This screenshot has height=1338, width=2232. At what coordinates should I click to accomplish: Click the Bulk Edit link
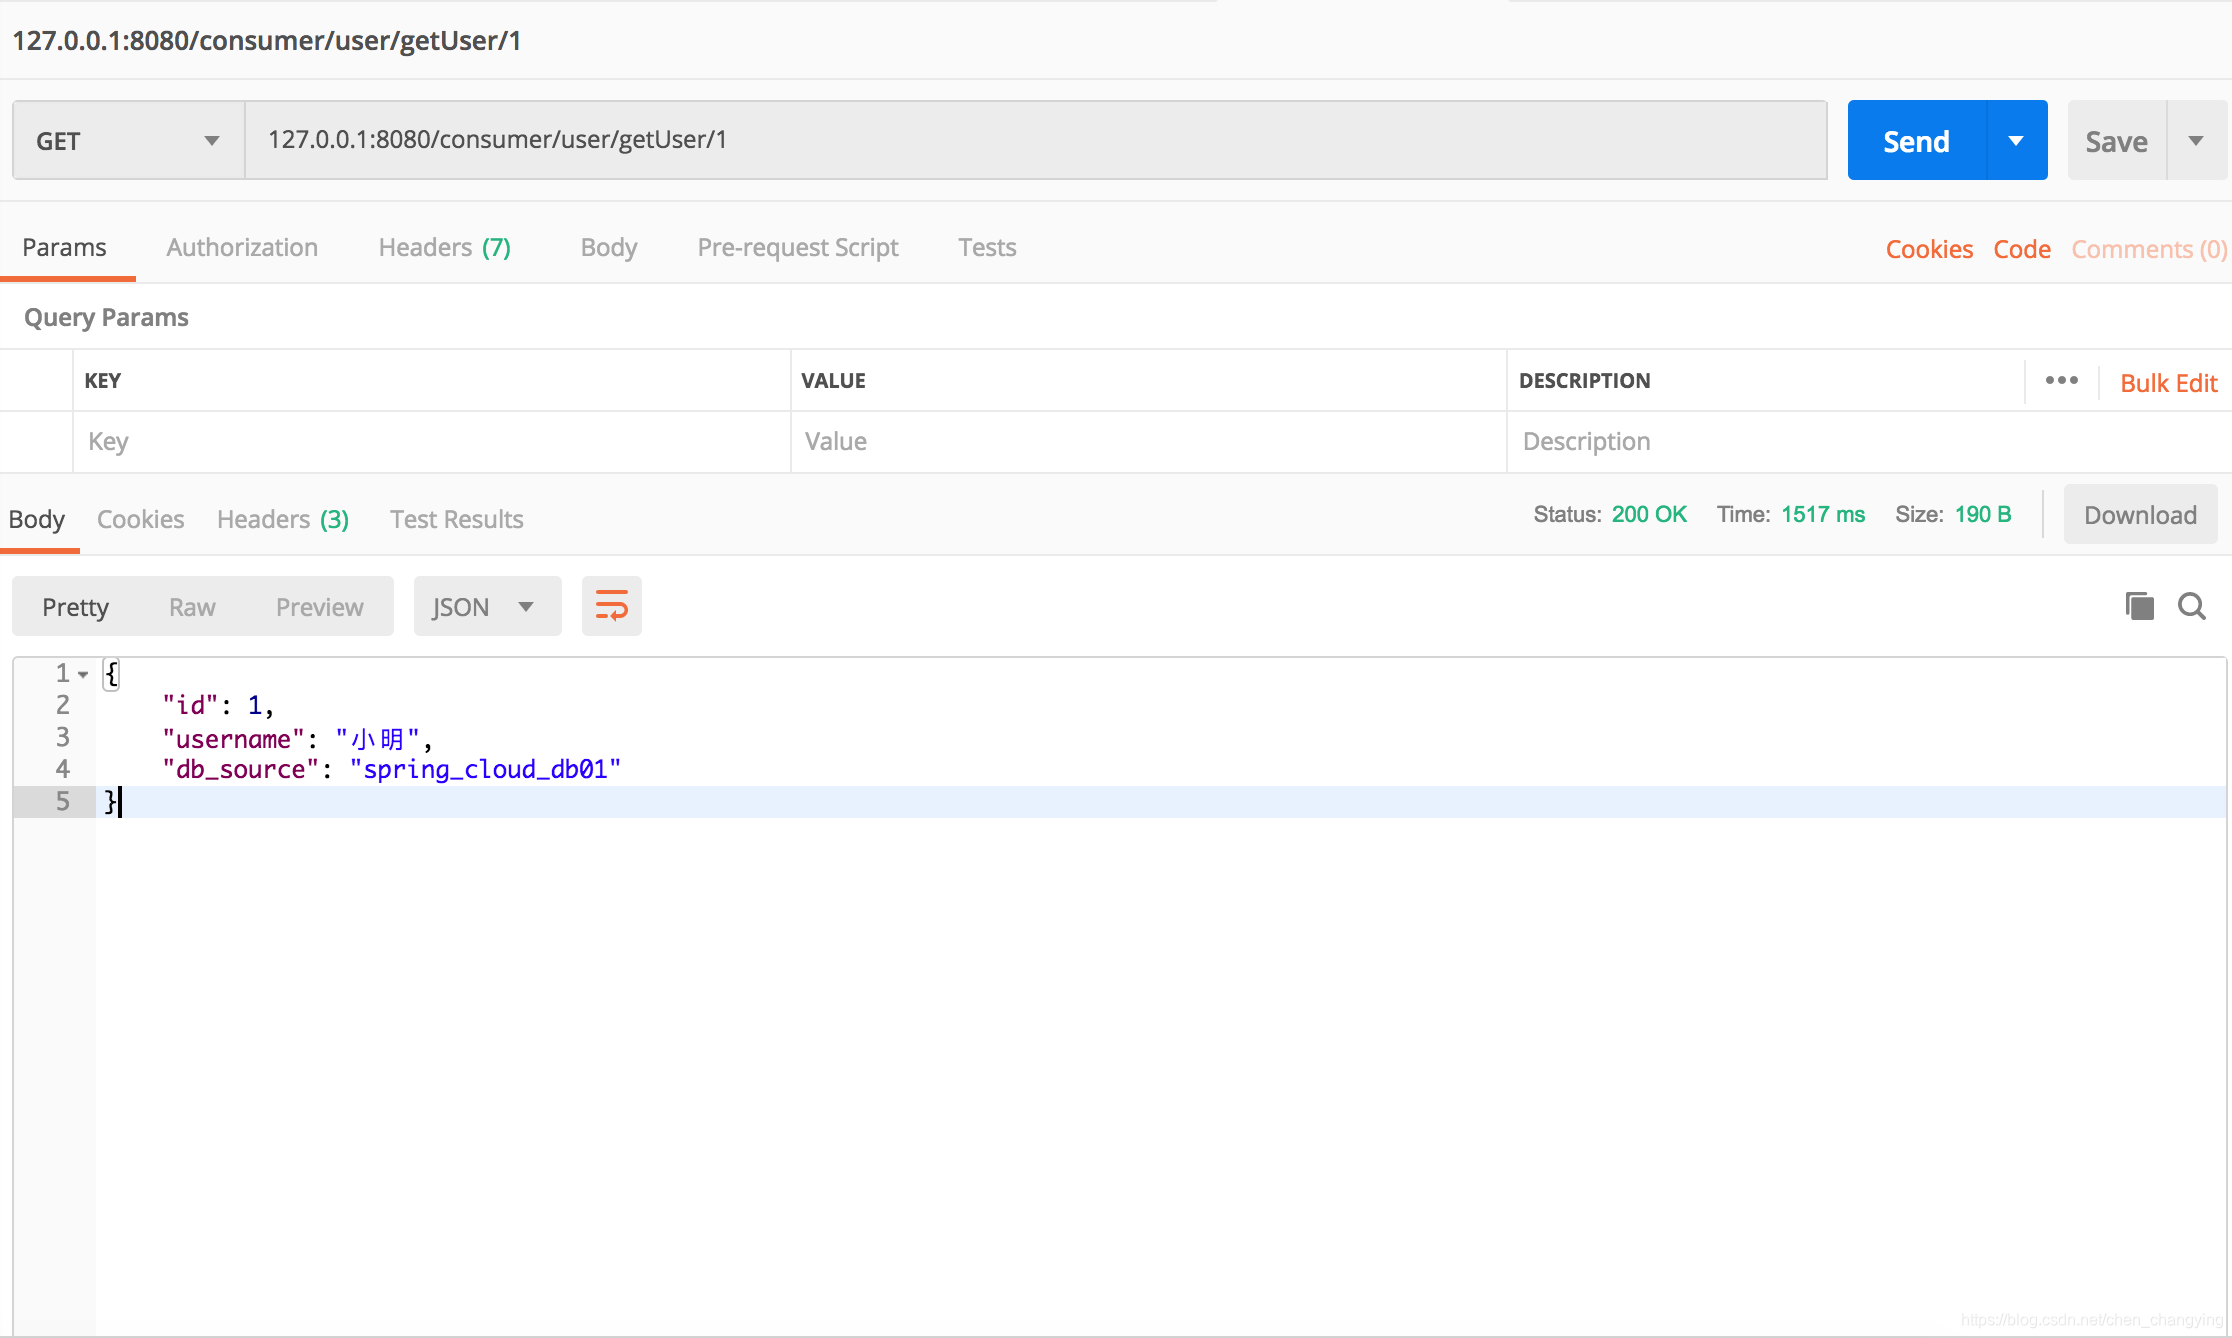click(x=2169, y=383)
